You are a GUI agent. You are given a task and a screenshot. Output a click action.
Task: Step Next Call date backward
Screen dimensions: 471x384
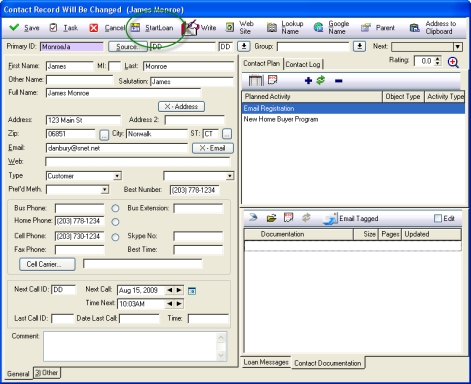pyautogui.click(x=170, y=290)
